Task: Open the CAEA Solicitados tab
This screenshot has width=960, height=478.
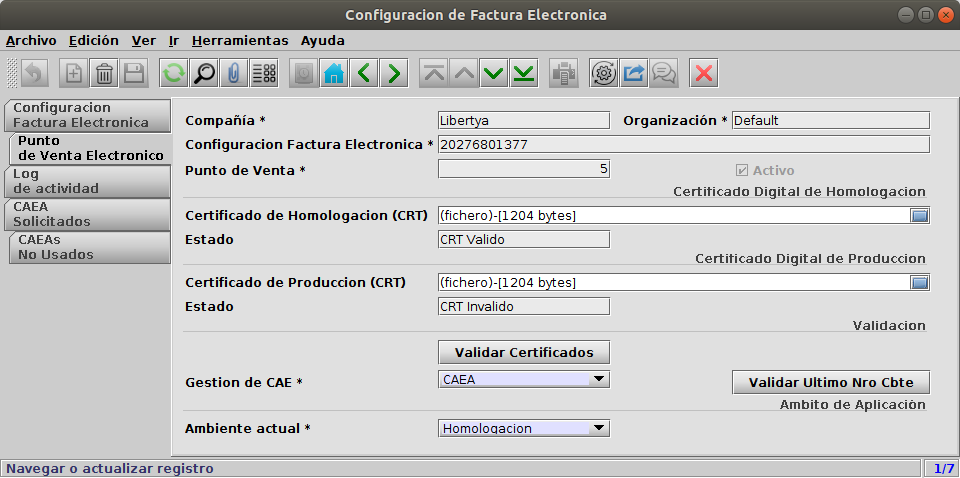Action: [x=87, y=214]
